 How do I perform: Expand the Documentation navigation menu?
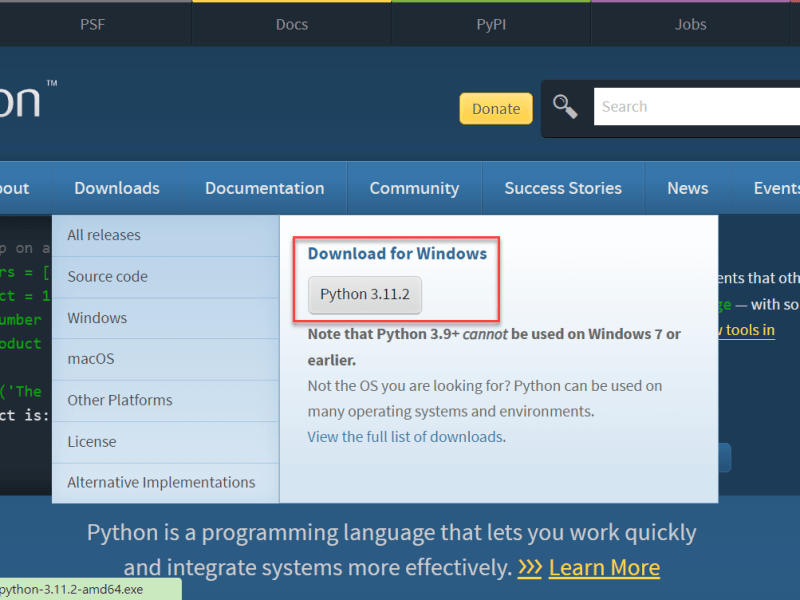tap(264, 188)
